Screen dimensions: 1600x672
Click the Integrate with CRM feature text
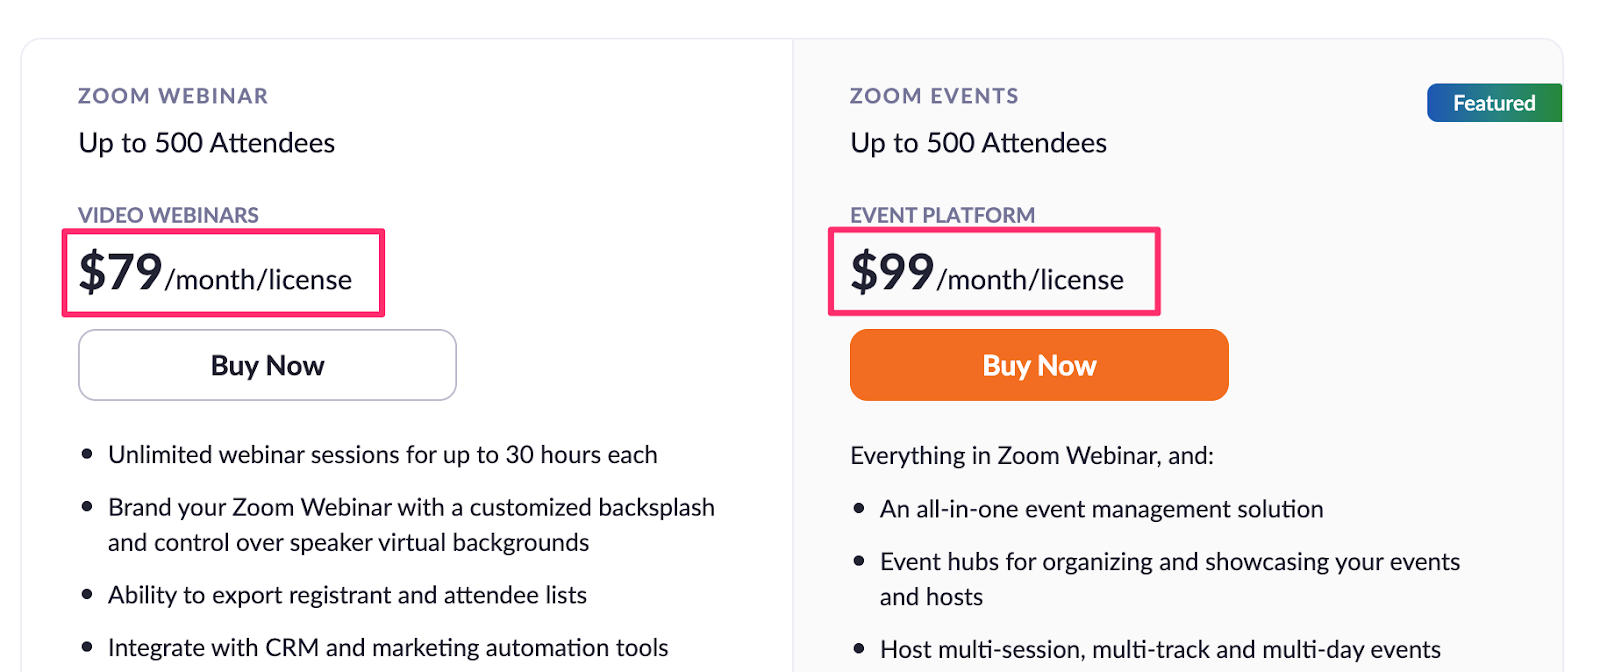point(388,648)
